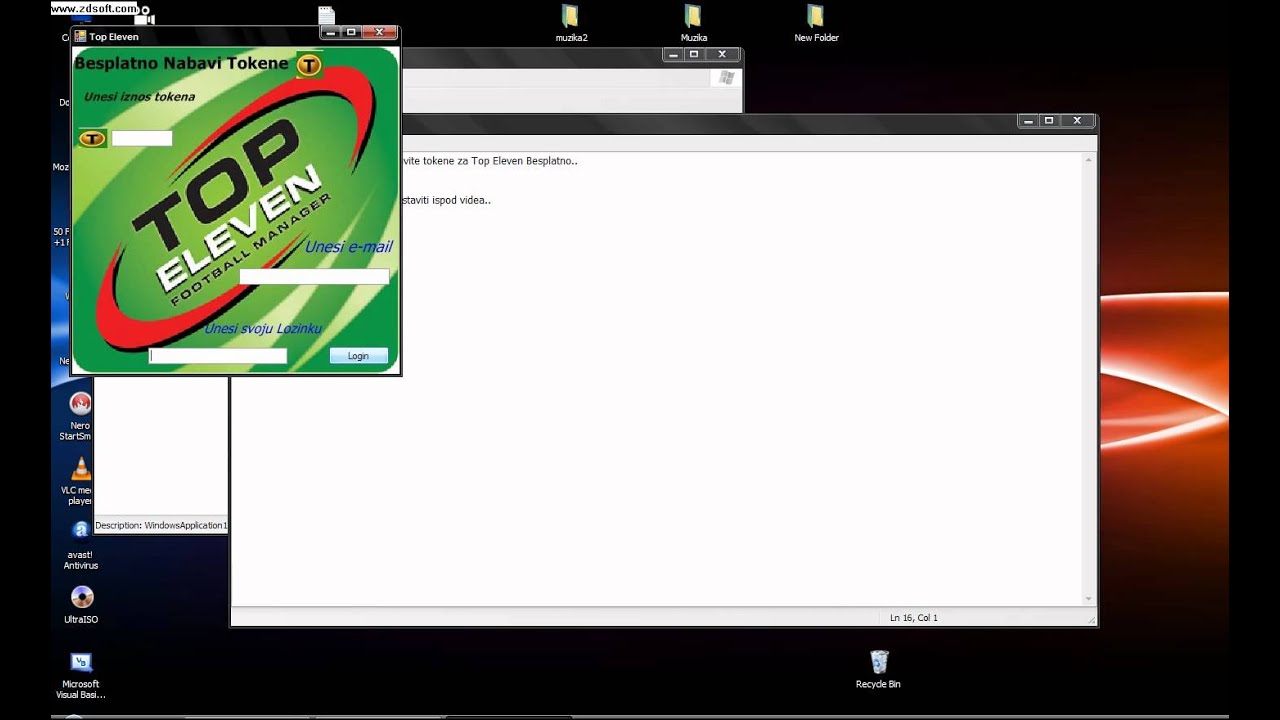Select the Recycle Bin icon
Image resolution: width=1280 pixels, height=720 pixels.
click(878, 669)
